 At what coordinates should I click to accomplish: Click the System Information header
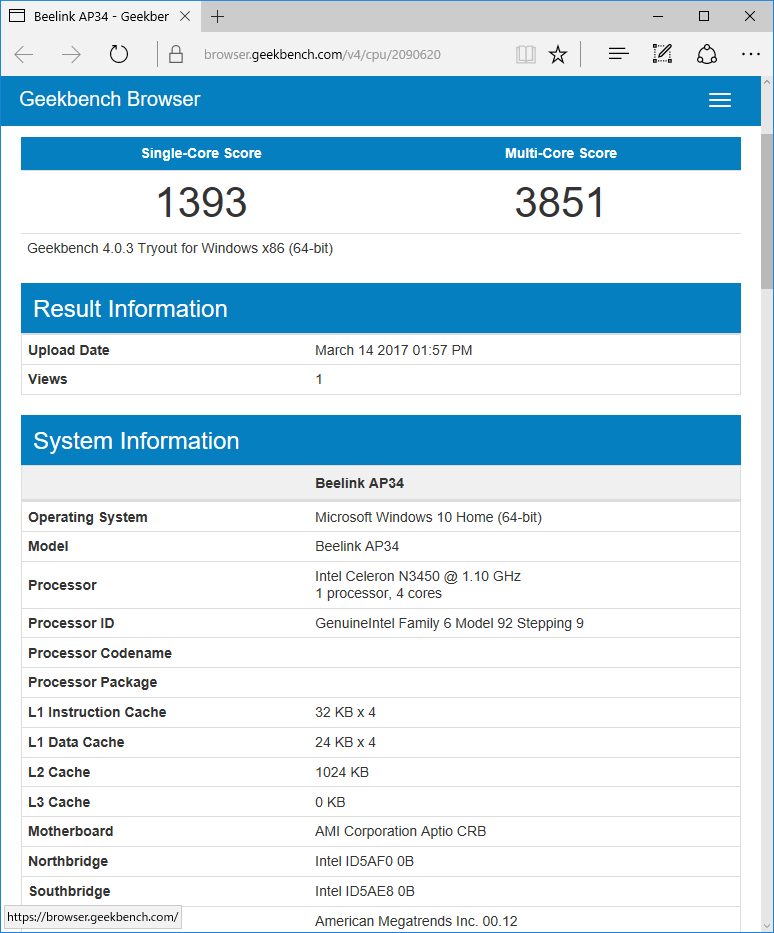coord(381,440)
